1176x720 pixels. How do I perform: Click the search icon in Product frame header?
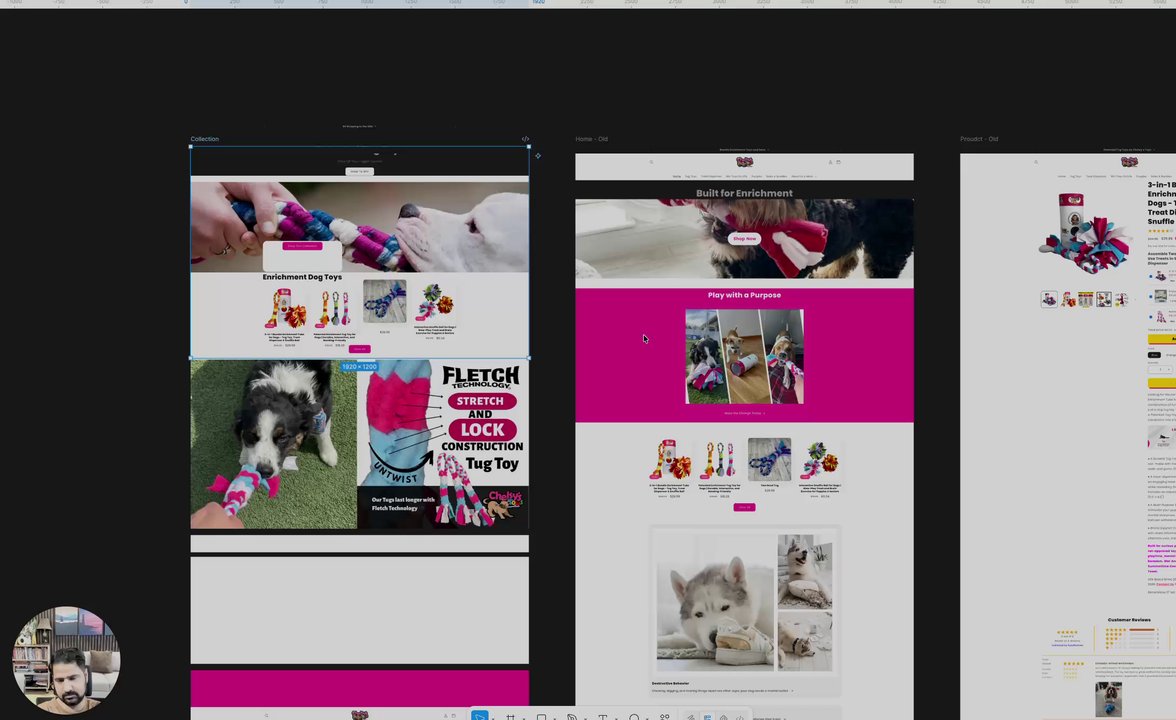point(1036,162)
